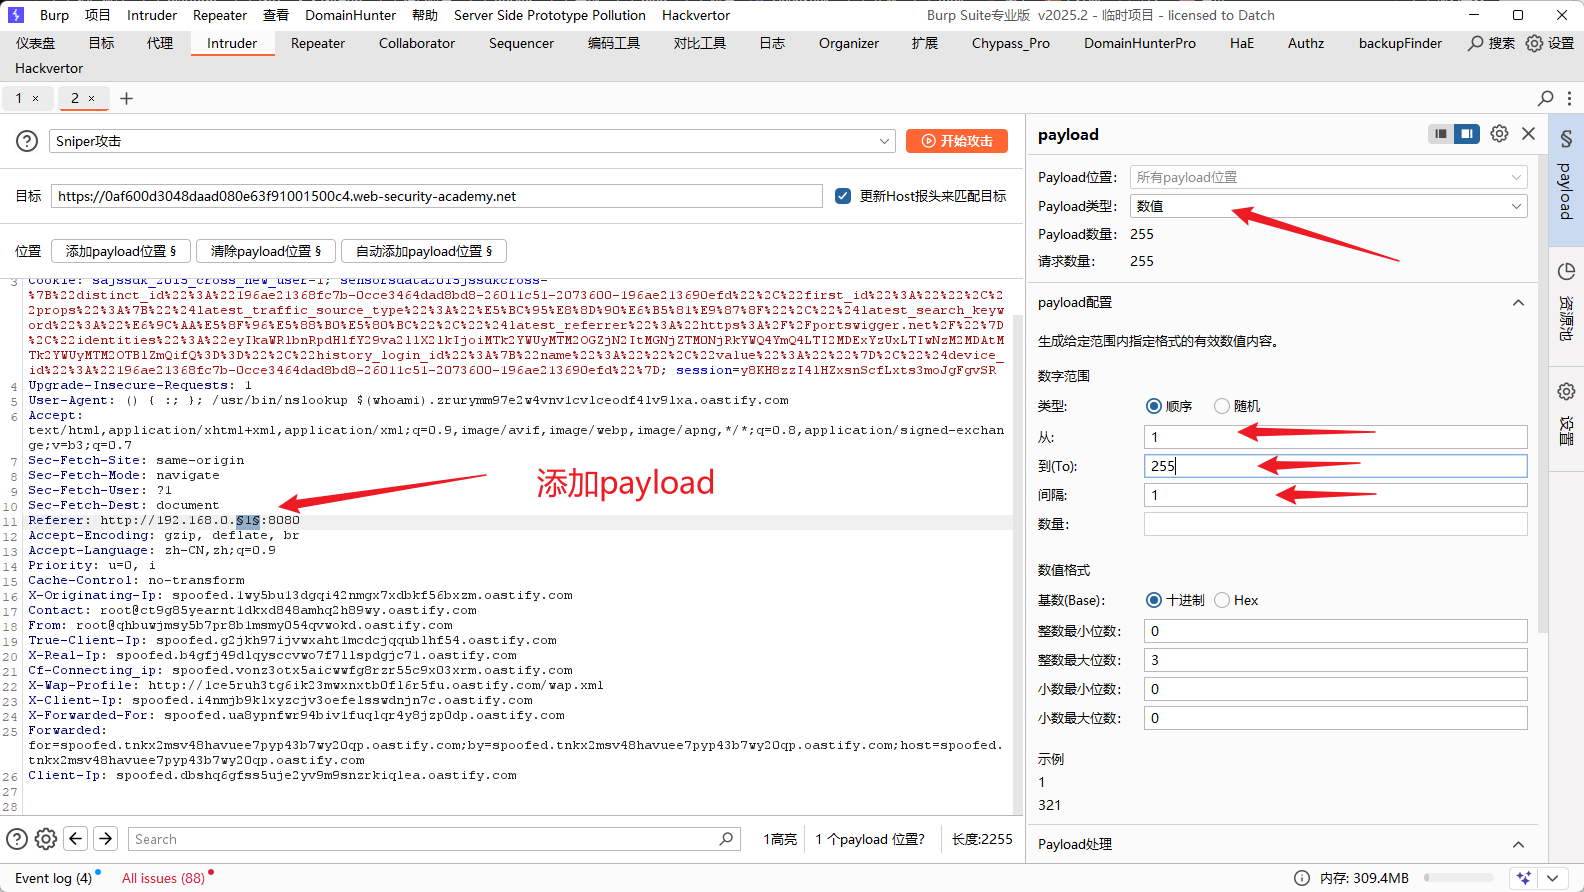
Task: Collapse the payload配置 section
Action: click(1518, 302)
